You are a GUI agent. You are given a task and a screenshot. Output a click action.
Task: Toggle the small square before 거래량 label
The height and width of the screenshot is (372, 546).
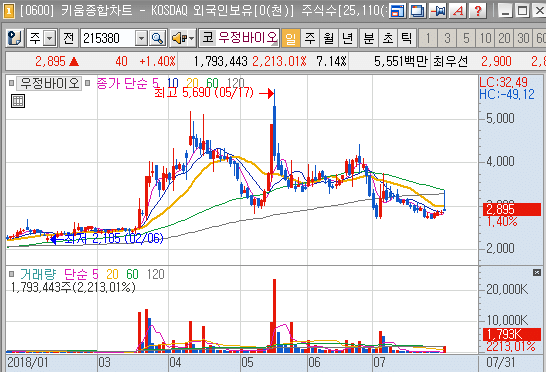click(x=11, y=274)
